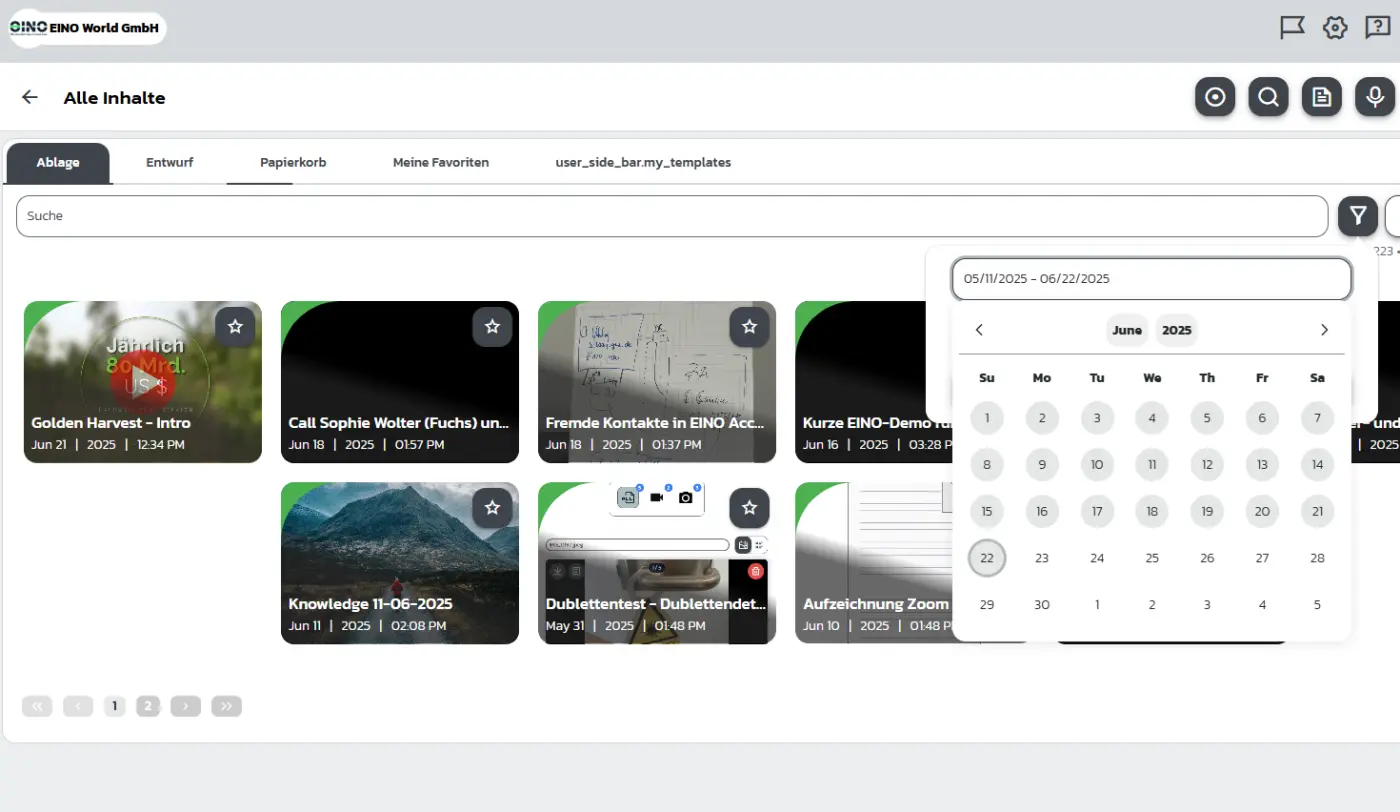The width and height of the screenshot is (1400, 812).
Task: Click the Suche search field
Action: point(672,216)
